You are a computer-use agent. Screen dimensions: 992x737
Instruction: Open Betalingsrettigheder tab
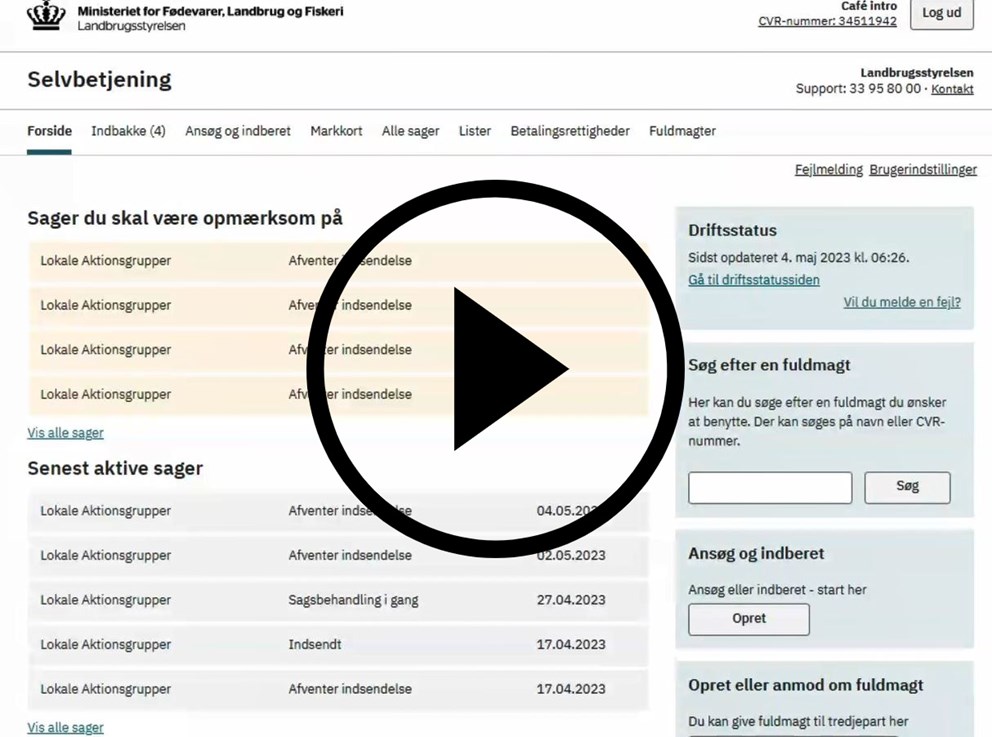point(570,131)
